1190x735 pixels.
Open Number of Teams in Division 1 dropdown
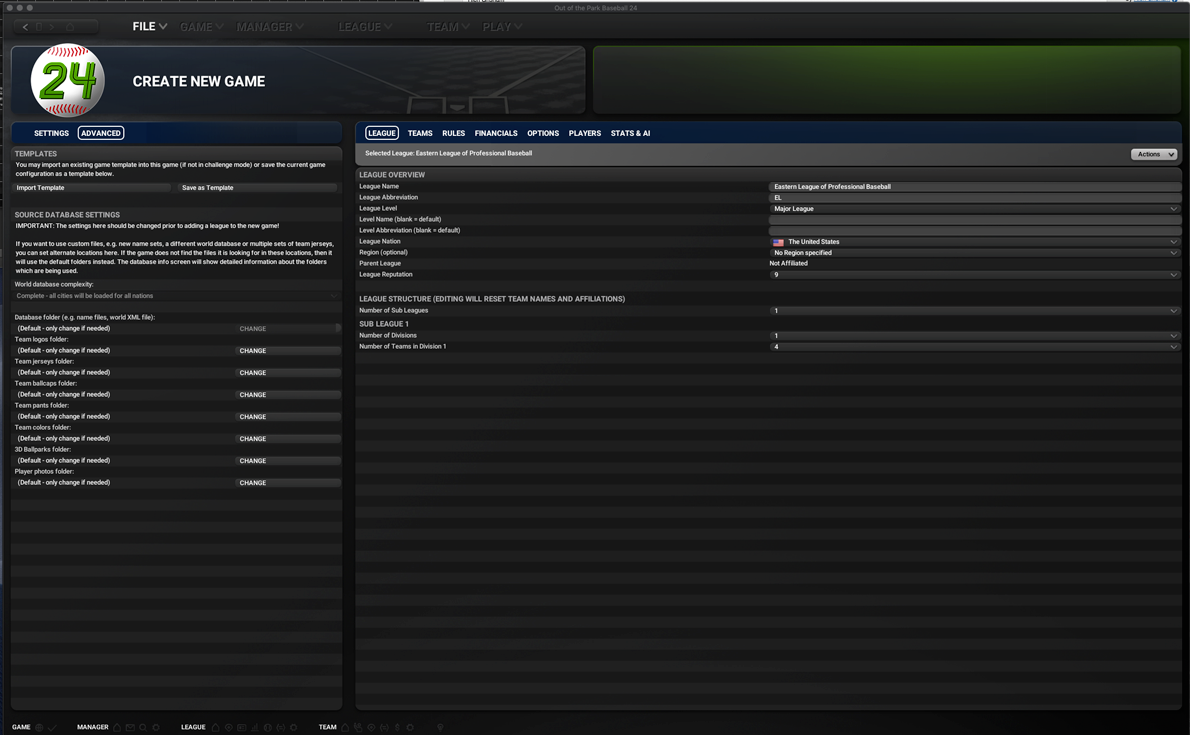click(974, 346)
